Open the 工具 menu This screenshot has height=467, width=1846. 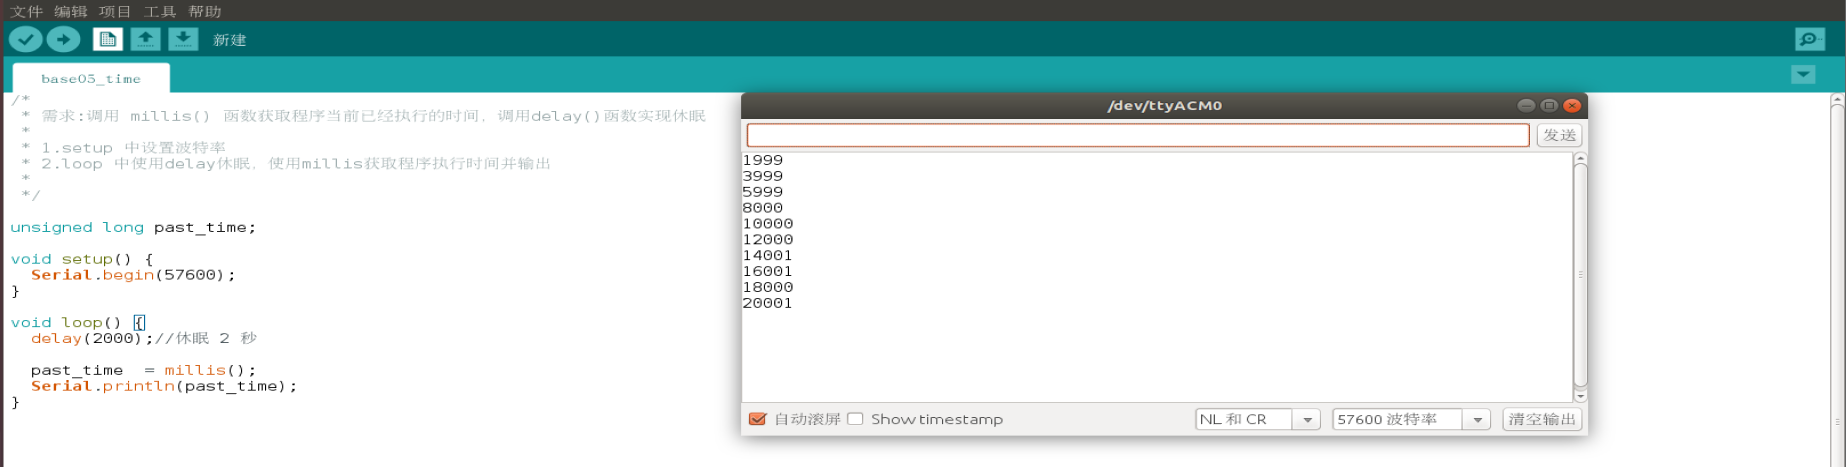[160, 11]
